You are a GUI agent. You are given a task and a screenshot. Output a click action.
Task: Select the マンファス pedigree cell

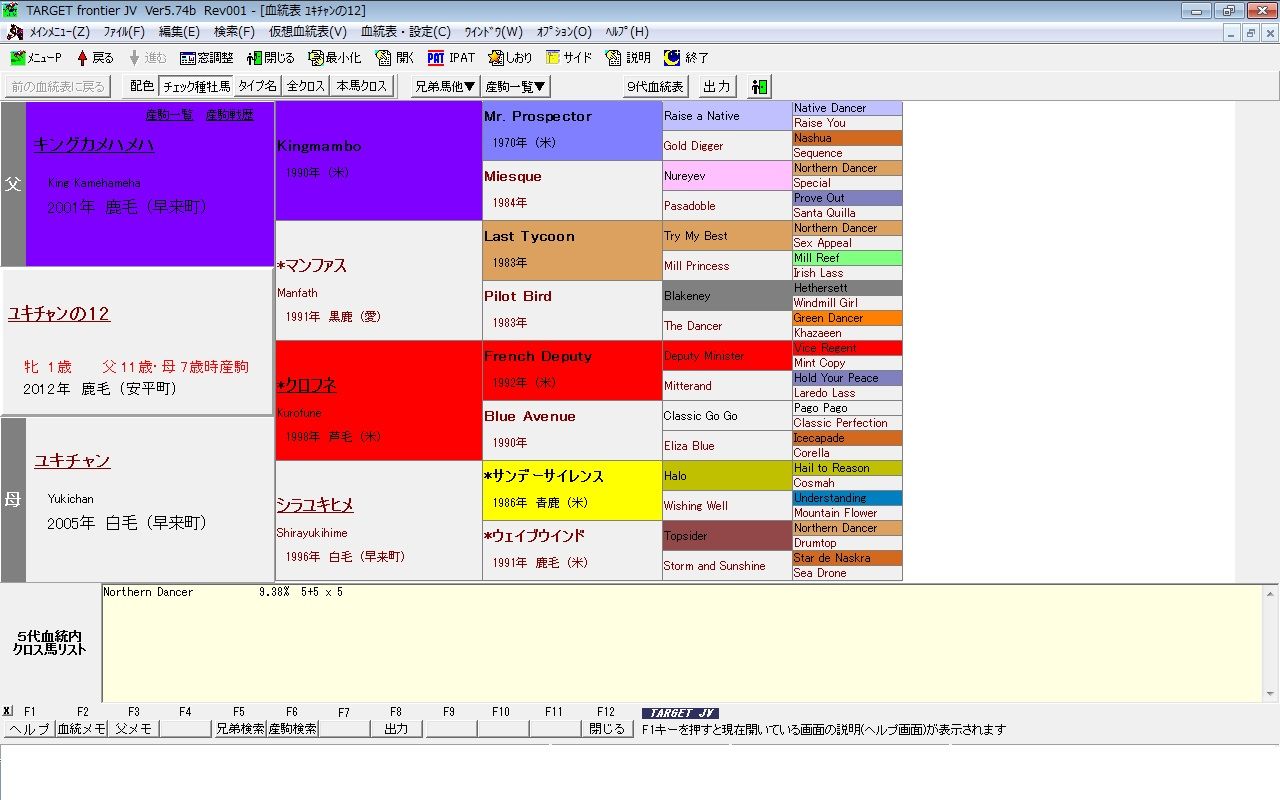pos(379,281)
